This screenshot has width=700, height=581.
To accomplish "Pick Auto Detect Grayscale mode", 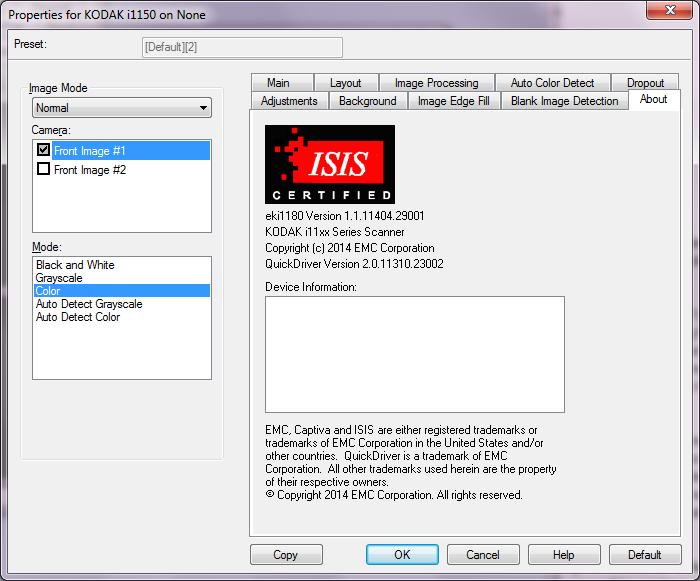I will point(122,304).
